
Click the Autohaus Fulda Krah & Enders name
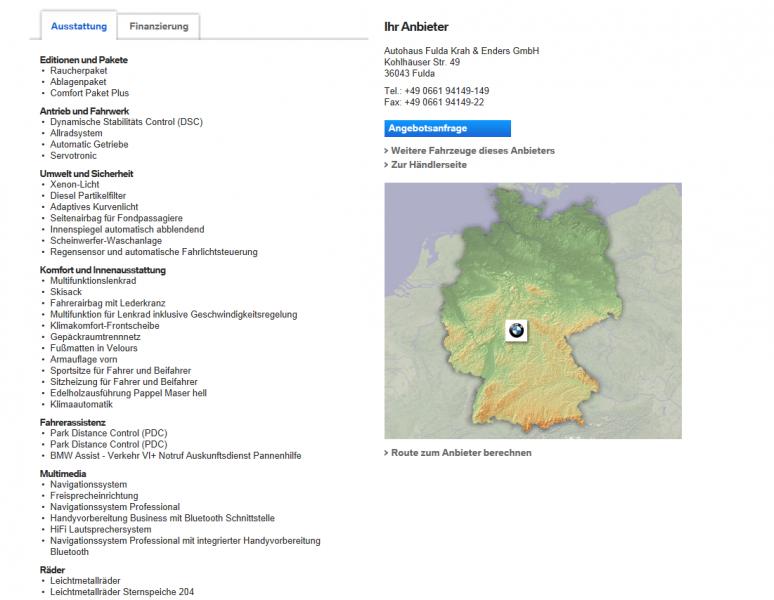461,51
